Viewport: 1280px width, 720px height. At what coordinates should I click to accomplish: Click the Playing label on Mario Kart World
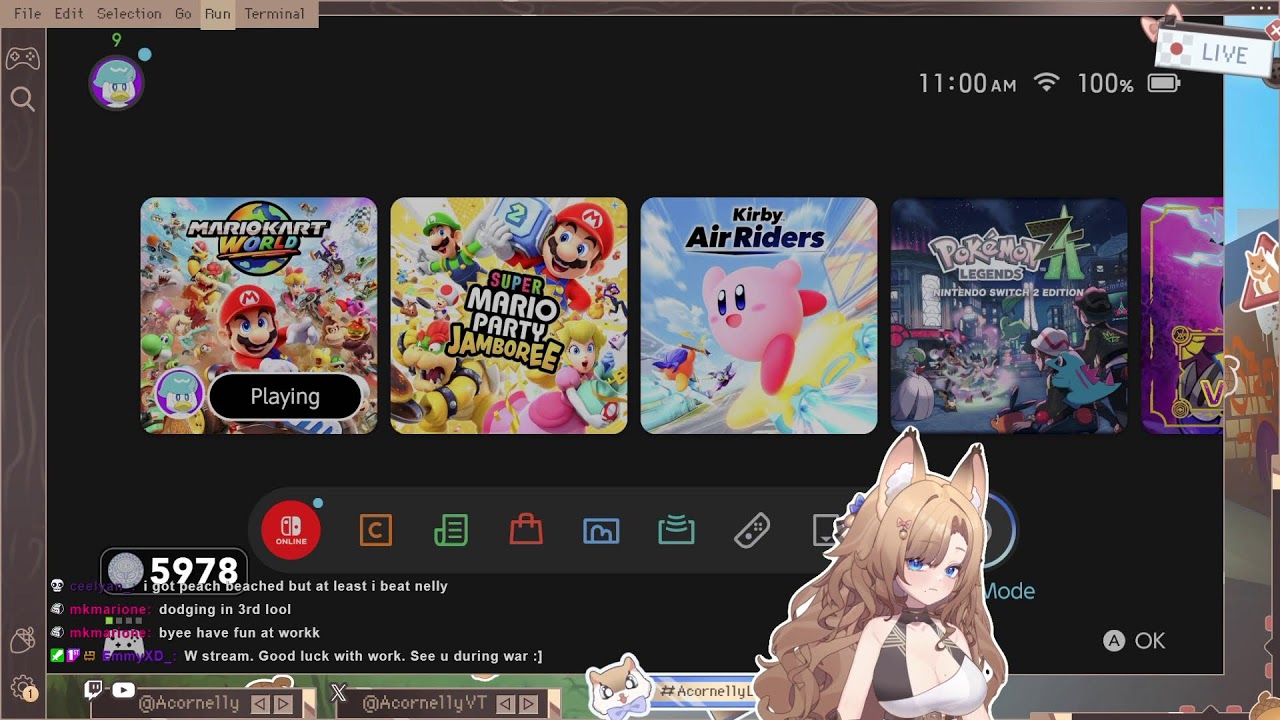click(x=285, y=397)
